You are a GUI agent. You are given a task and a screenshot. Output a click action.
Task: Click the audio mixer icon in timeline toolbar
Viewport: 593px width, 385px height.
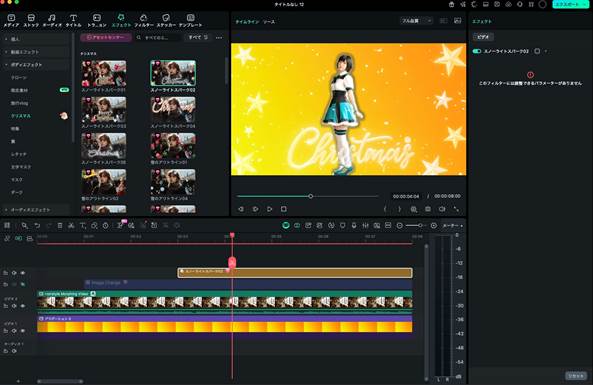[365, 225]
